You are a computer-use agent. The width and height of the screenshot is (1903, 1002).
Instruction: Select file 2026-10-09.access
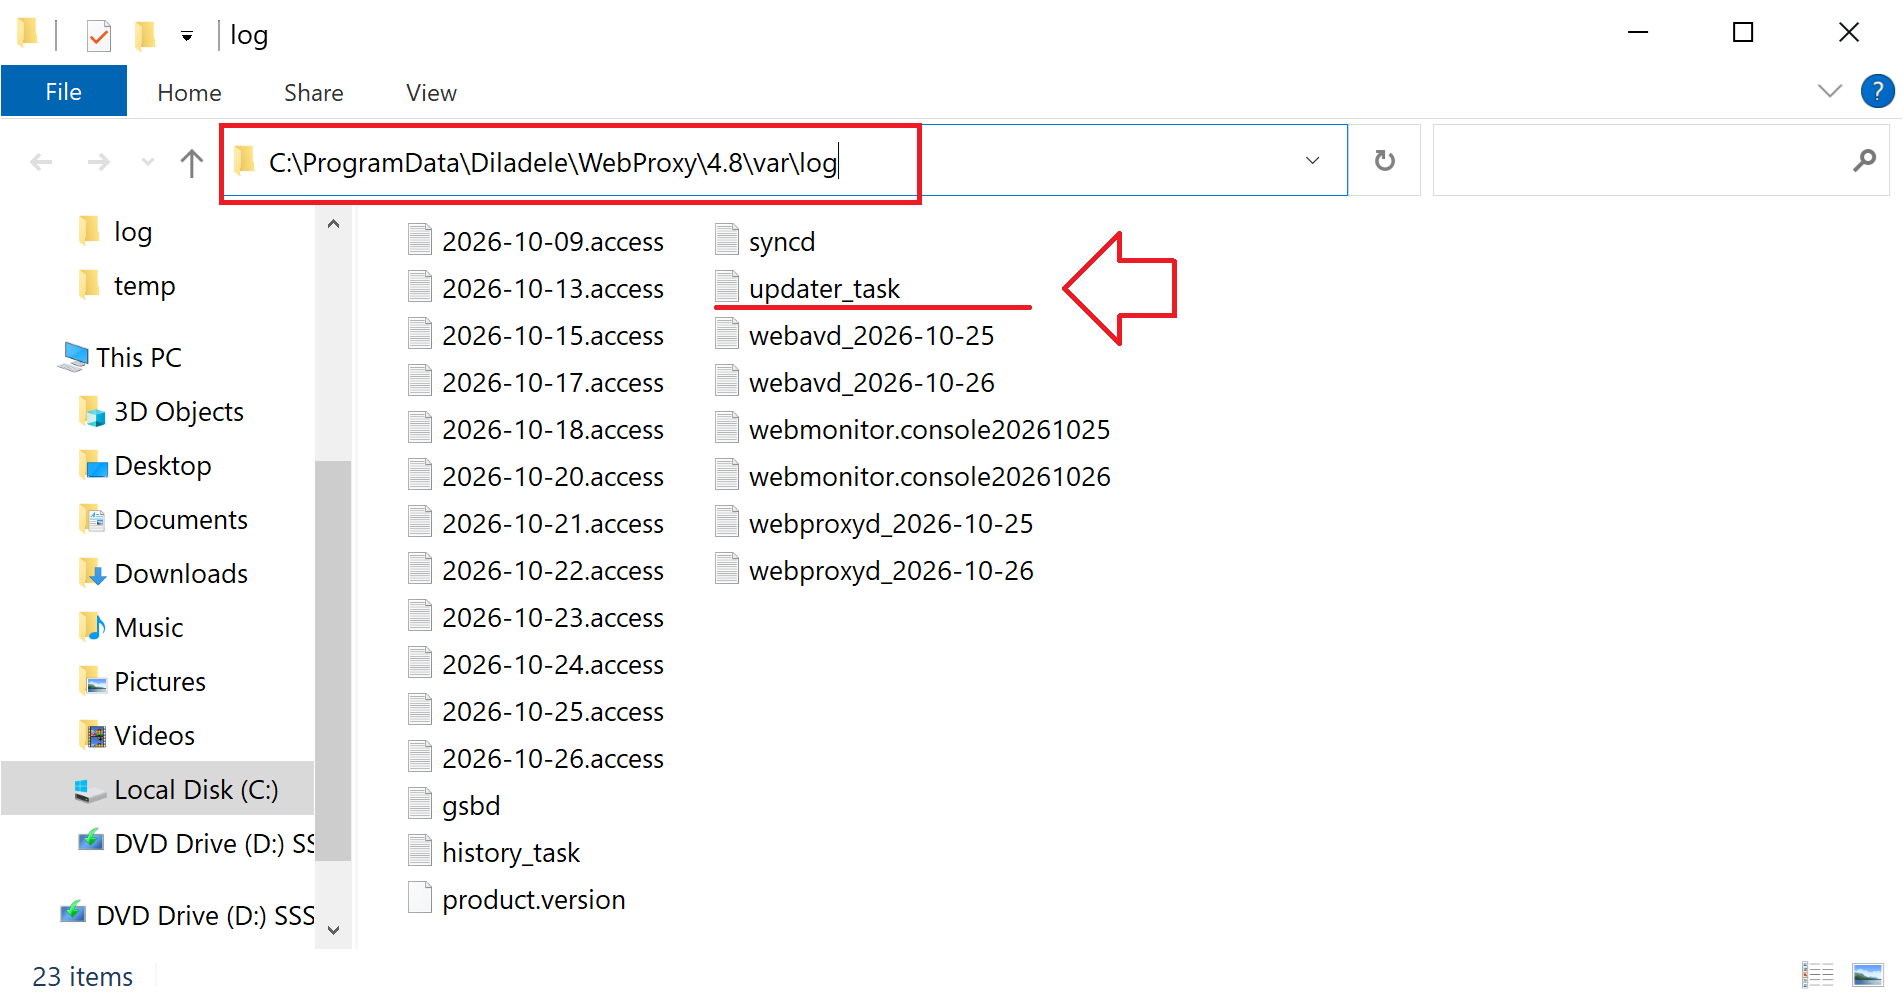coord(537,242)
